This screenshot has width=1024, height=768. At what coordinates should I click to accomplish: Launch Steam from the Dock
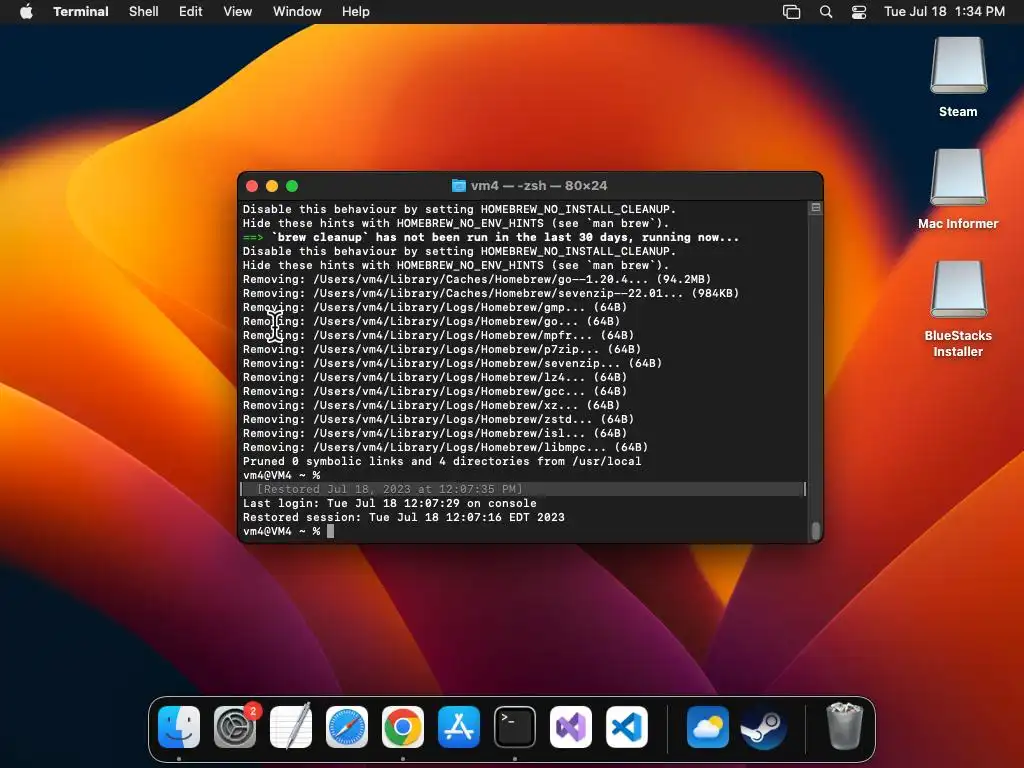[763, 727]
